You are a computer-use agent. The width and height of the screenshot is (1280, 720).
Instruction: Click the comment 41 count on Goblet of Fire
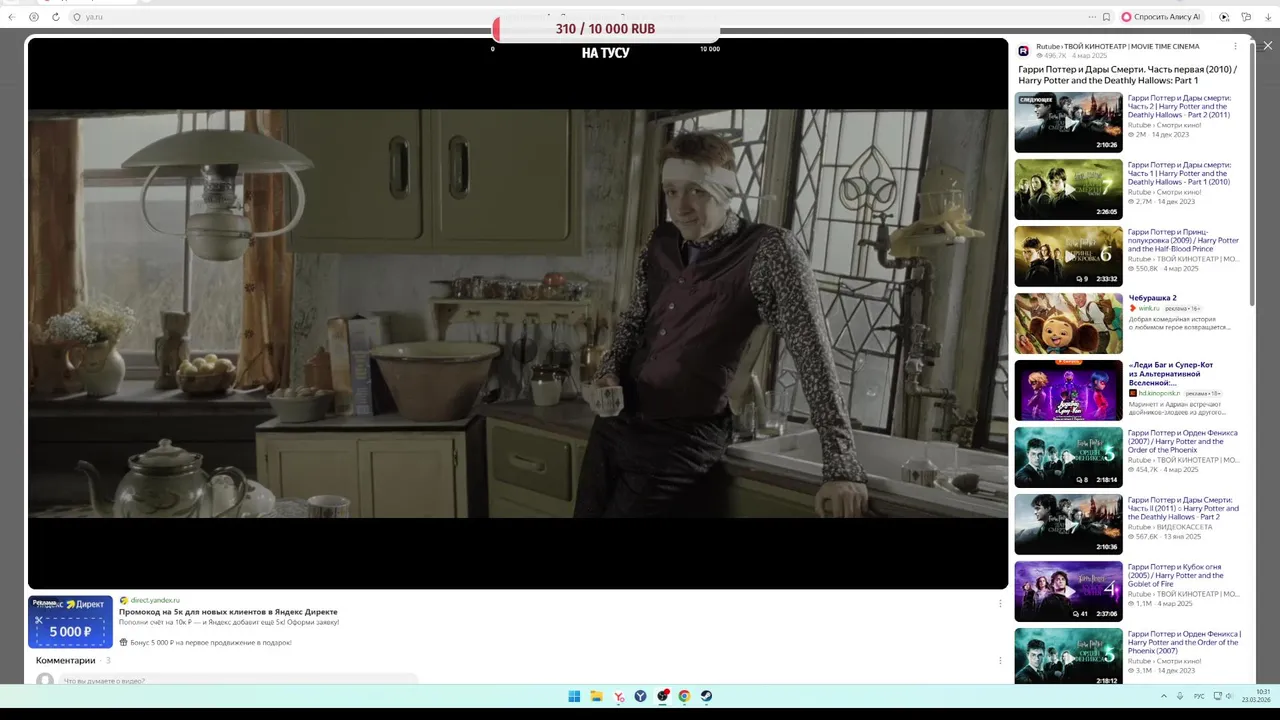pyautogui.click(x=1080, y=614)
